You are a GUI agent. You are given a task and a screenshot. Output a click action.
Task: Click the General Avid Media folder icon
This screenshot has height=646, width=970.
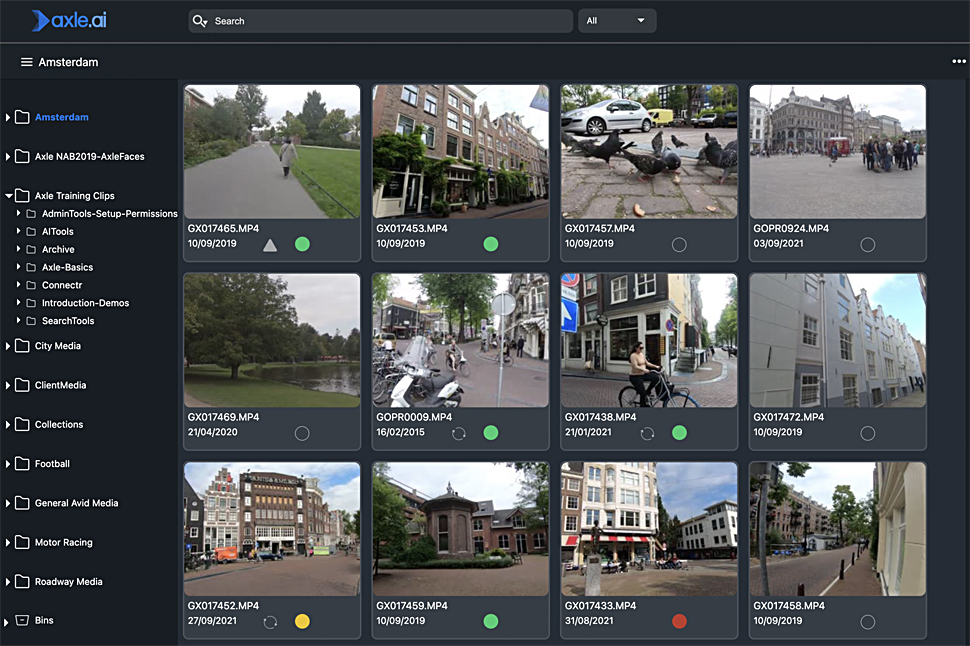pos(22,502)
